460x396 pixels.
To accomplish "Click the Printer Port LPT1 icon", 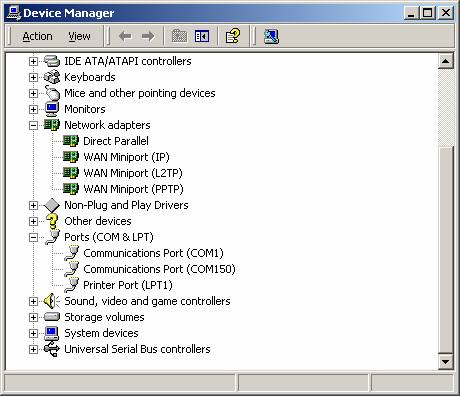I will [71, 285].
